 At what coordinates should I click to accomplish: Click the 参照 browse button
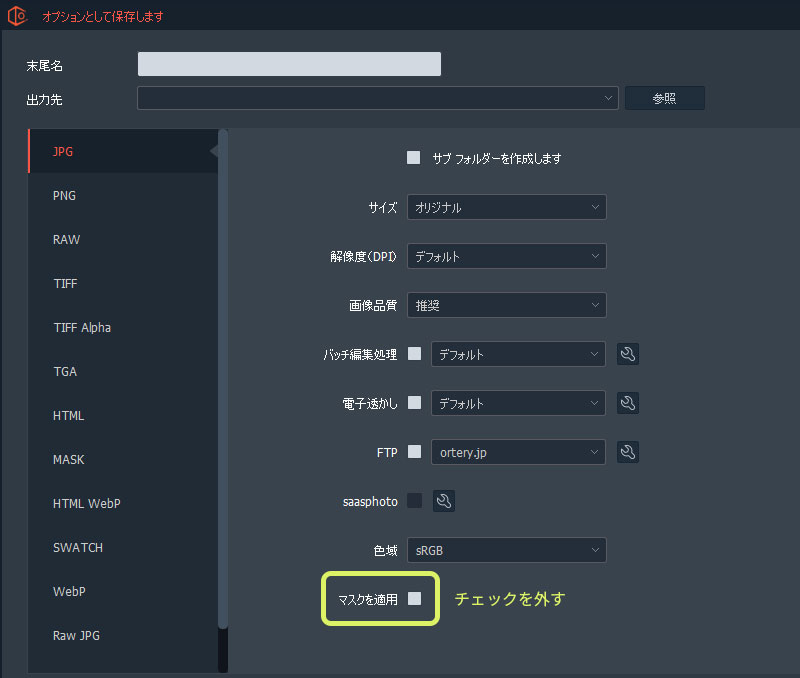point(664,98)
